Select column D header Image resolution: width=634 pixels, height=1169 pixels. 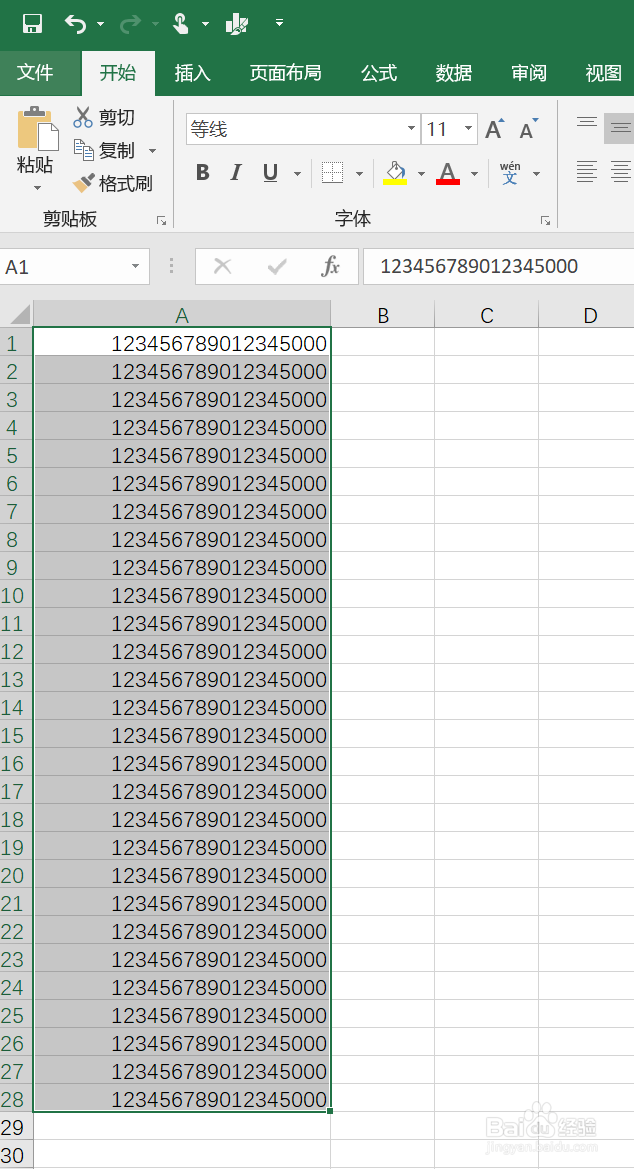click(x=586, y=315)
